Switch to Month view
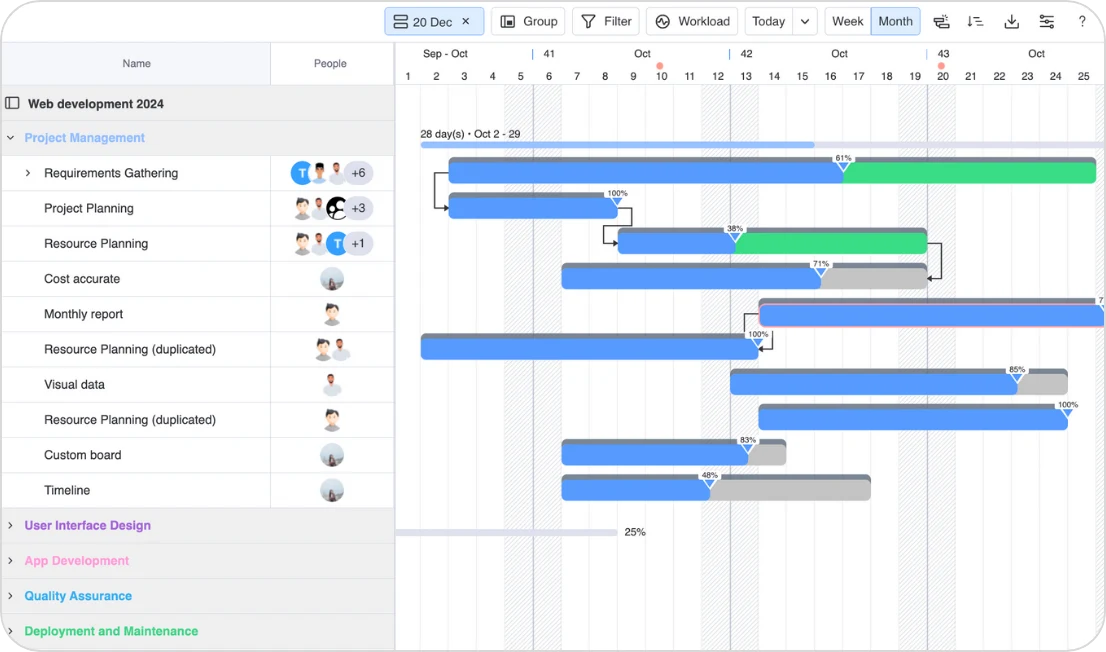 click(895, 20)
